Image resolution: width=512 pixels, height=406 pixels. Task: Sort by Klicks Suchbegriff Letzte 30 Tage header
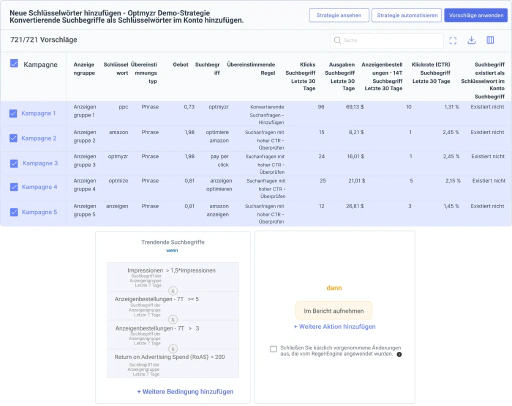(x=300, y=76)
